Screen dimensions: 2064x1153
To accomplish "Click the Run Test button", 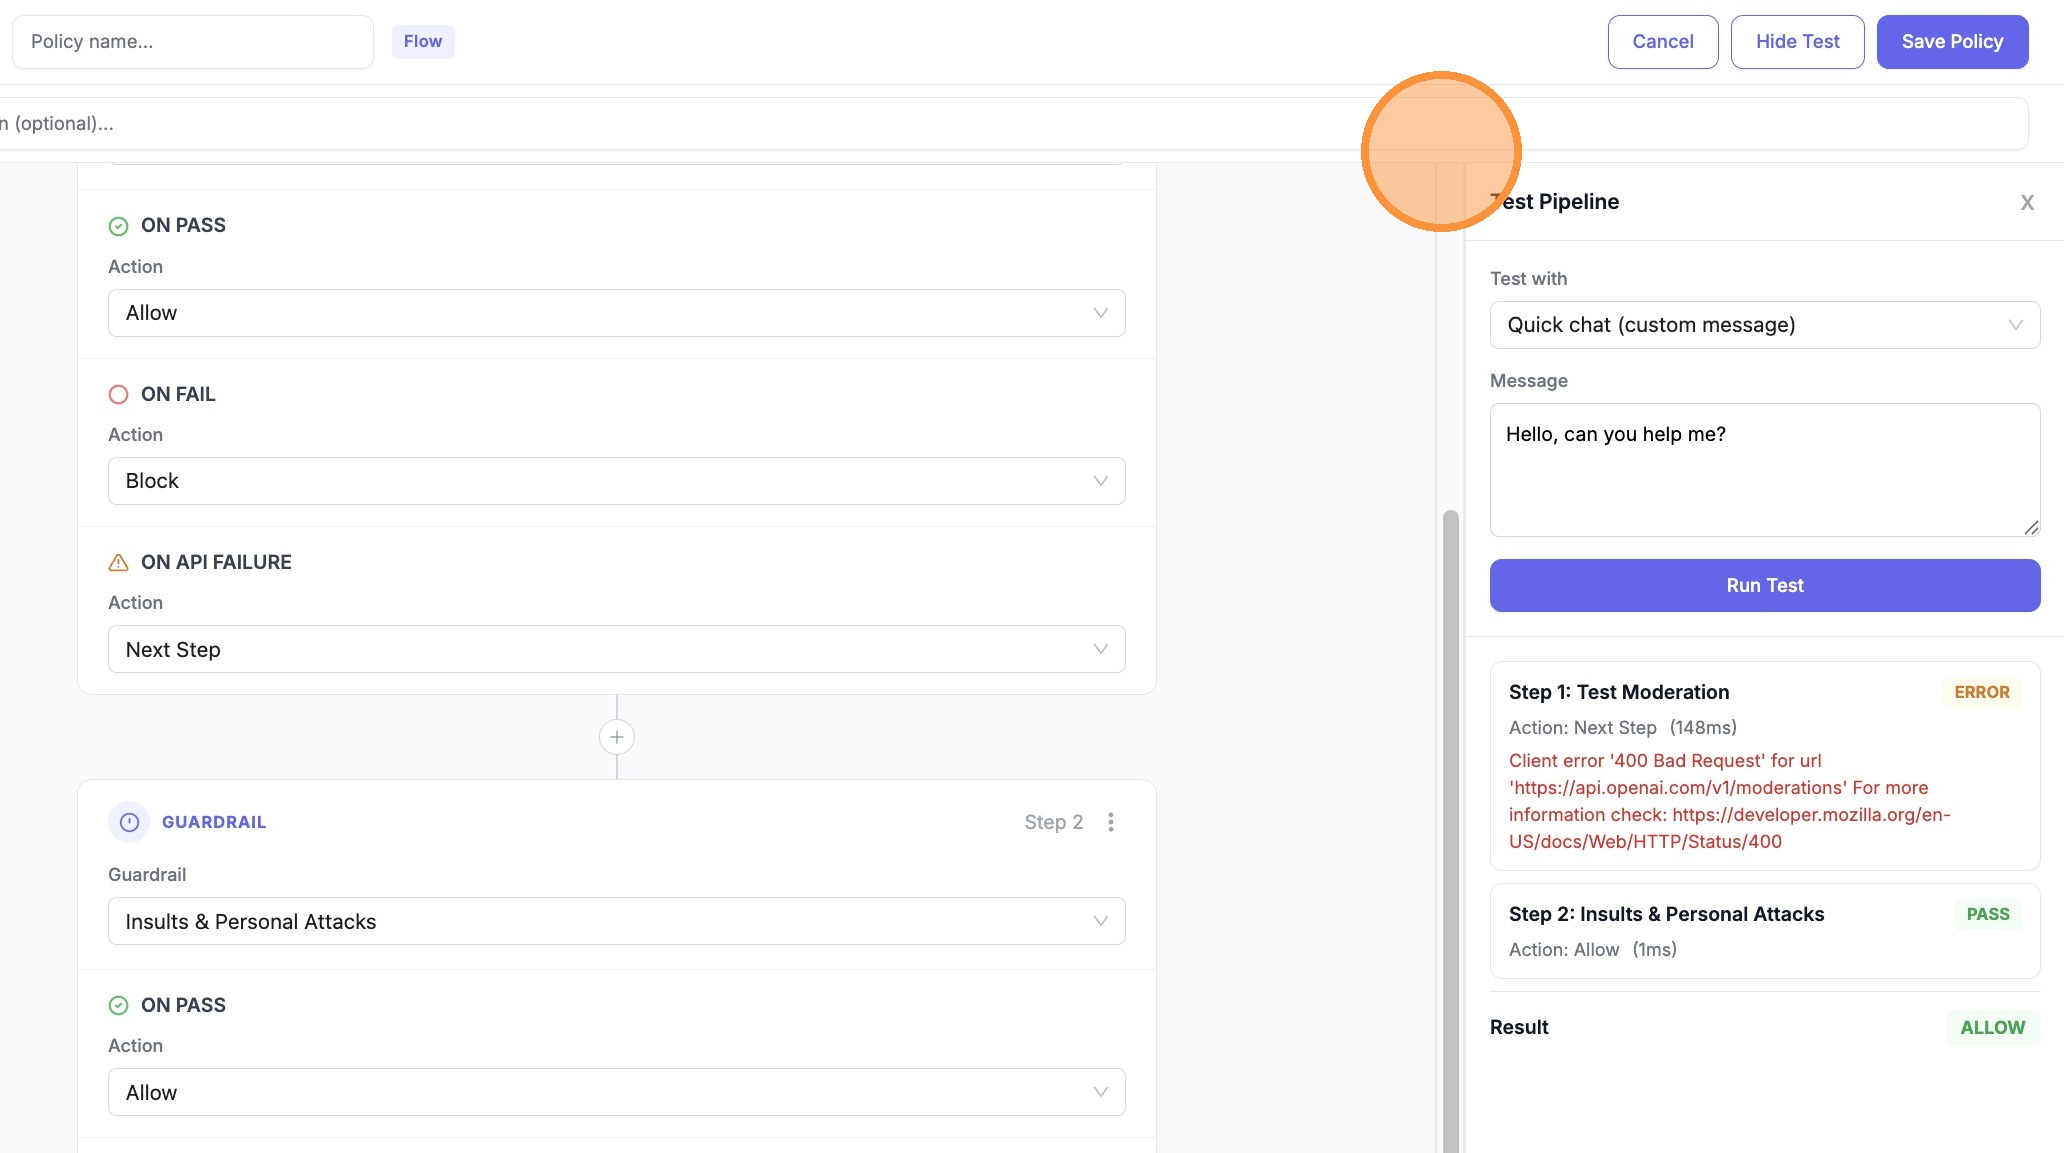I will (1763, 585).
